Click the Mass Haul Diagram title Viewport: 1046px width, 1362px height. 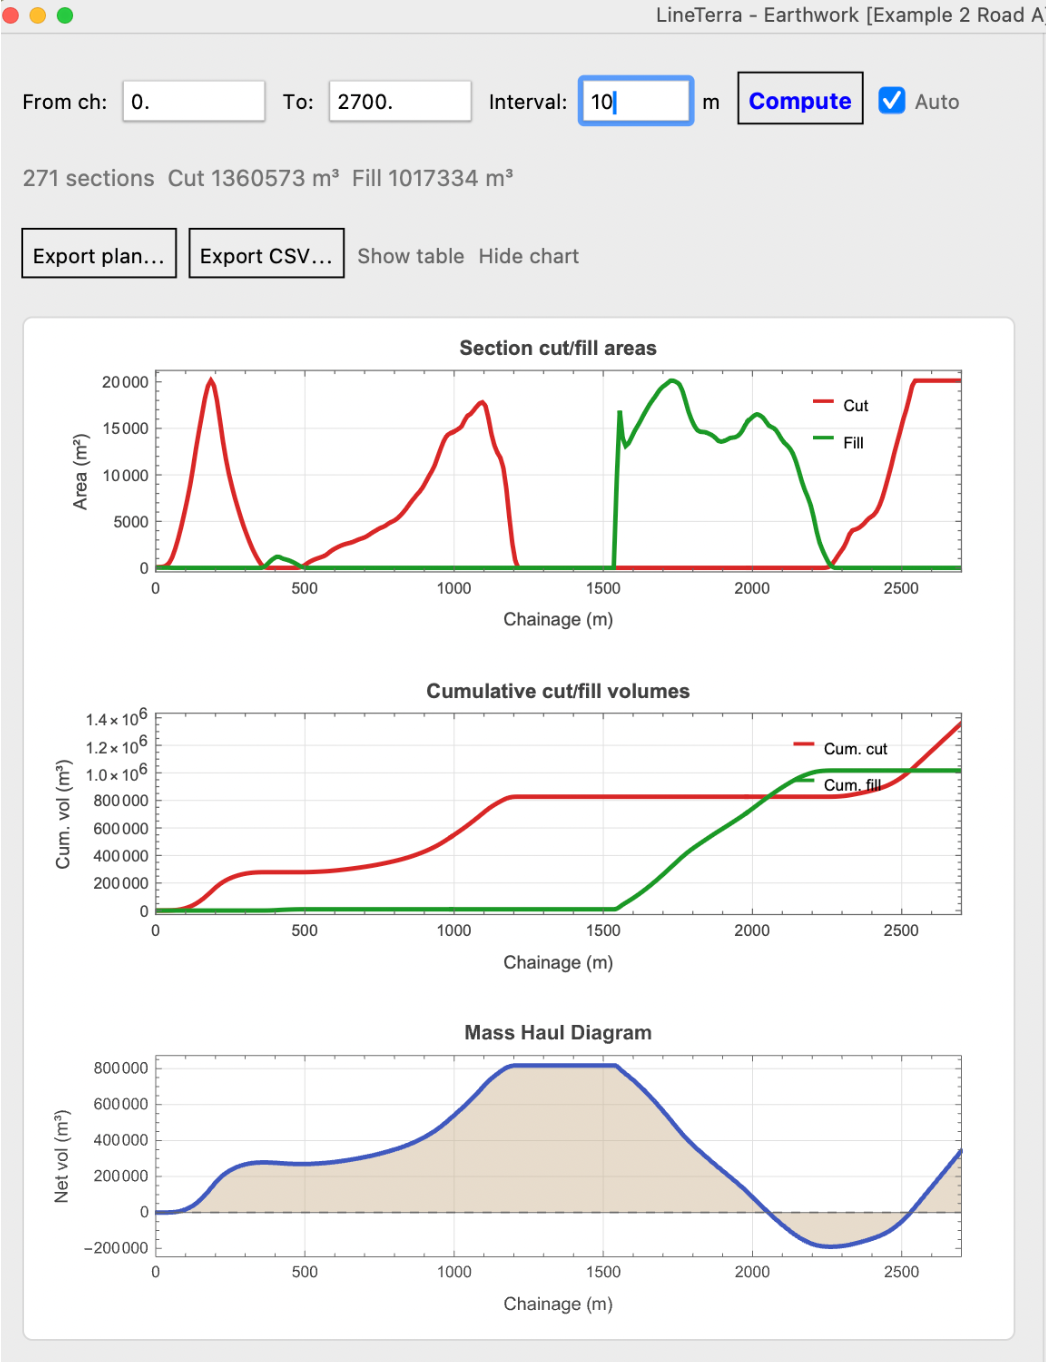[x=558, y=1032]
